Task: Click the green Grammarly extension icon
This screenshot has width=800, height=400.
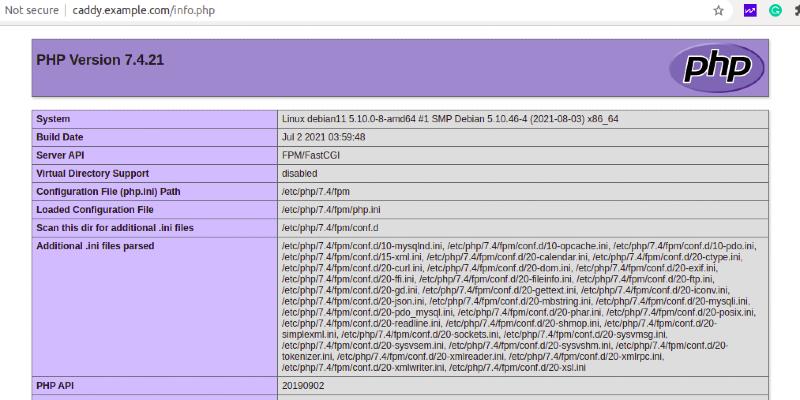Action: pyautogui.click(x=775, y=10)
